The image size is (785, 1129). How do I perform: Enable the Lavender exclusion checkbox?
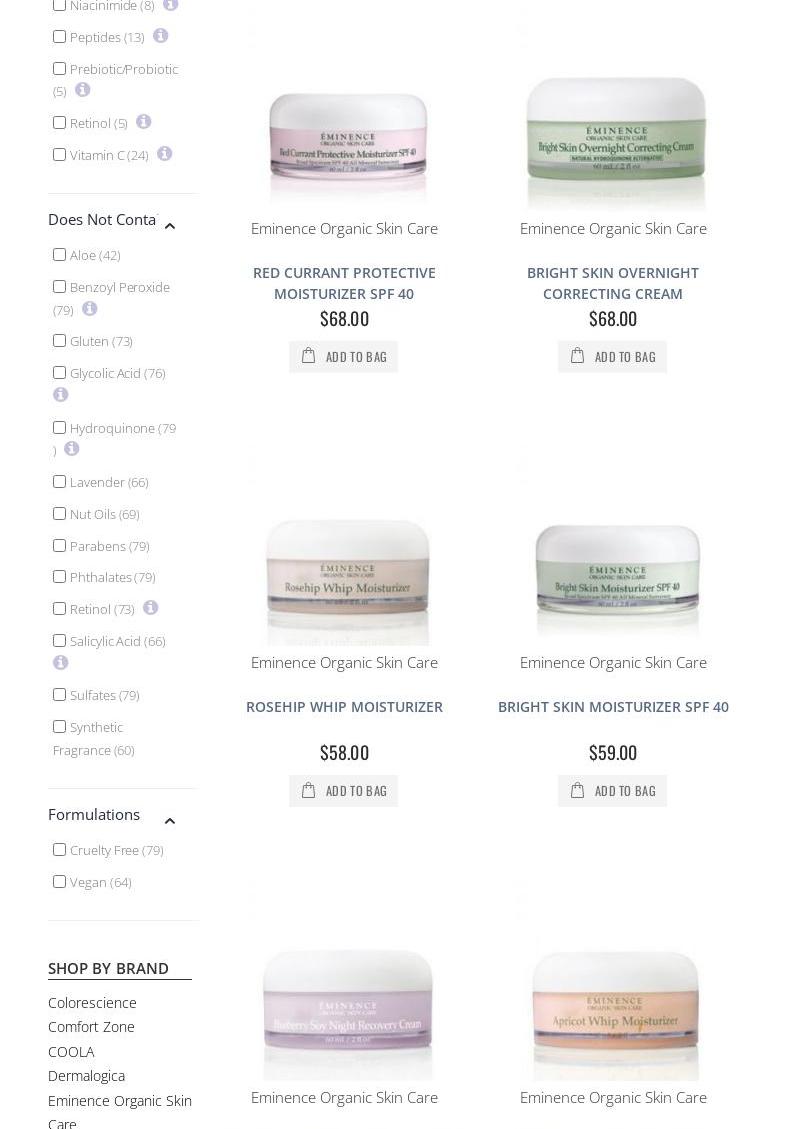point(60,481)
